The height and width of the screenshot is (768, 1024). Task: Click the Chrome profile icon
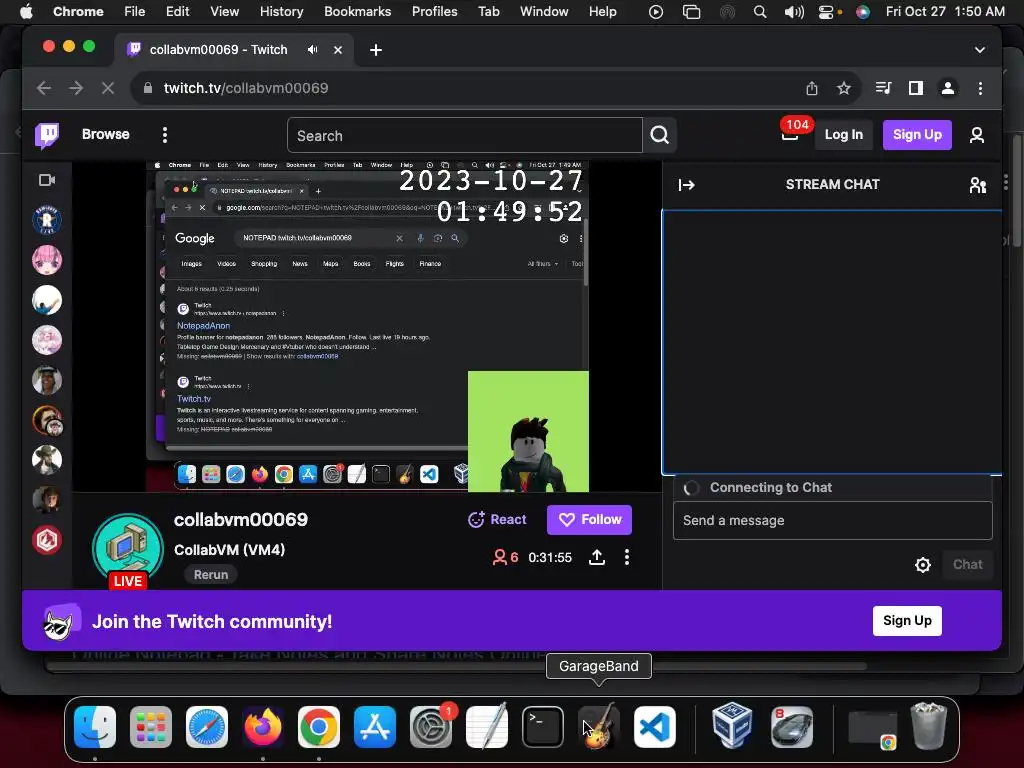tap(948, 88)
